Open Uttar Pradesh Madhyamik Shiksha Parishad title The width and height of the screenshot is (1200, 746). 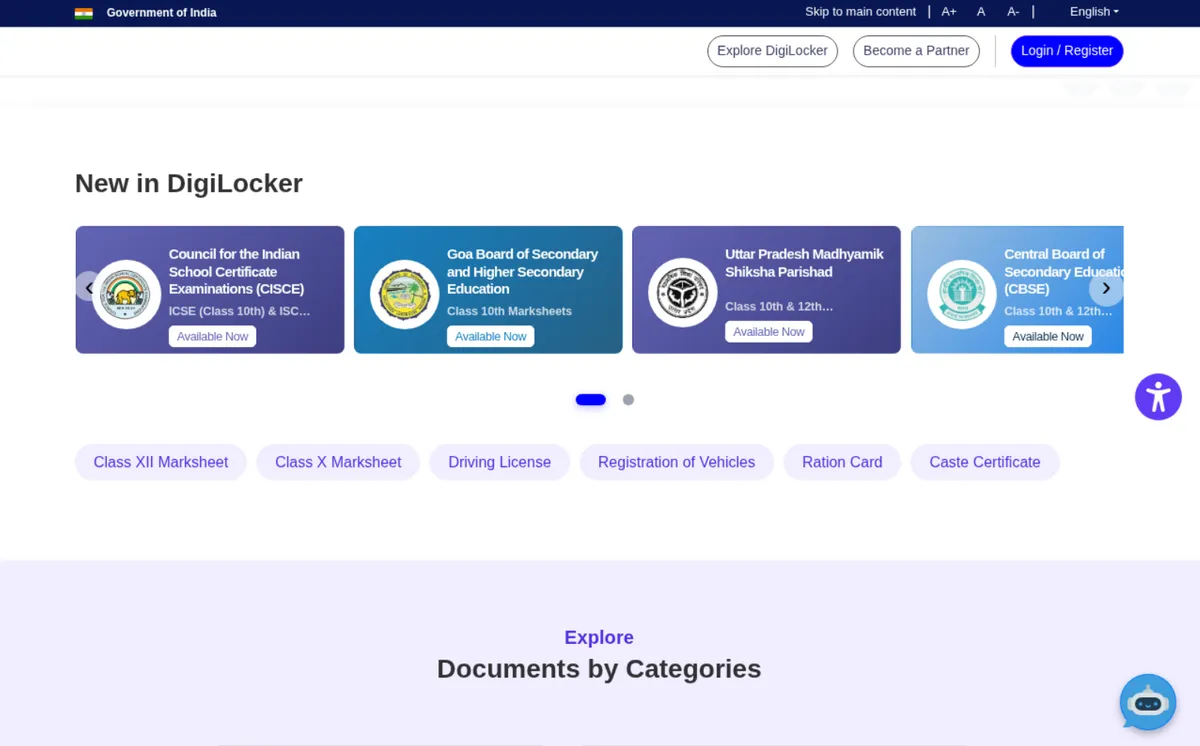pyautogui.click(x=804, y=263)
